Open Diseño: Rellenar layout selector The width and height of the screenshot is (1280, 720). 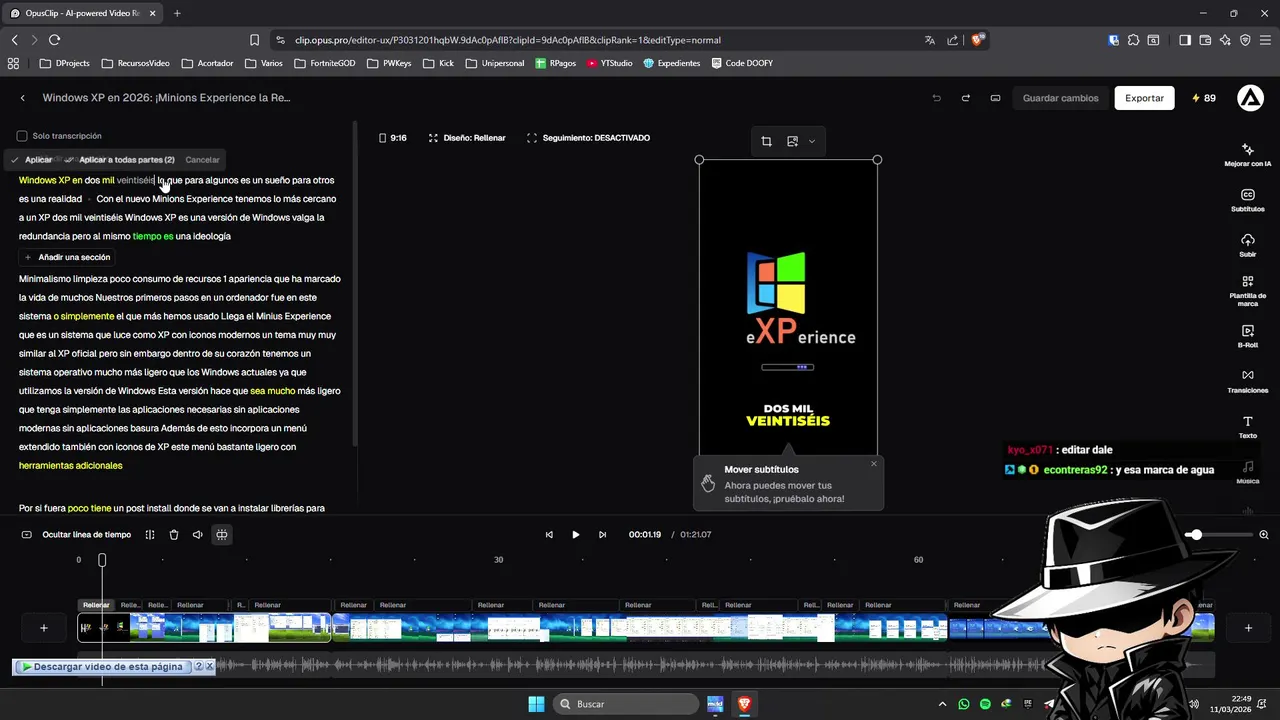[467, 138]
